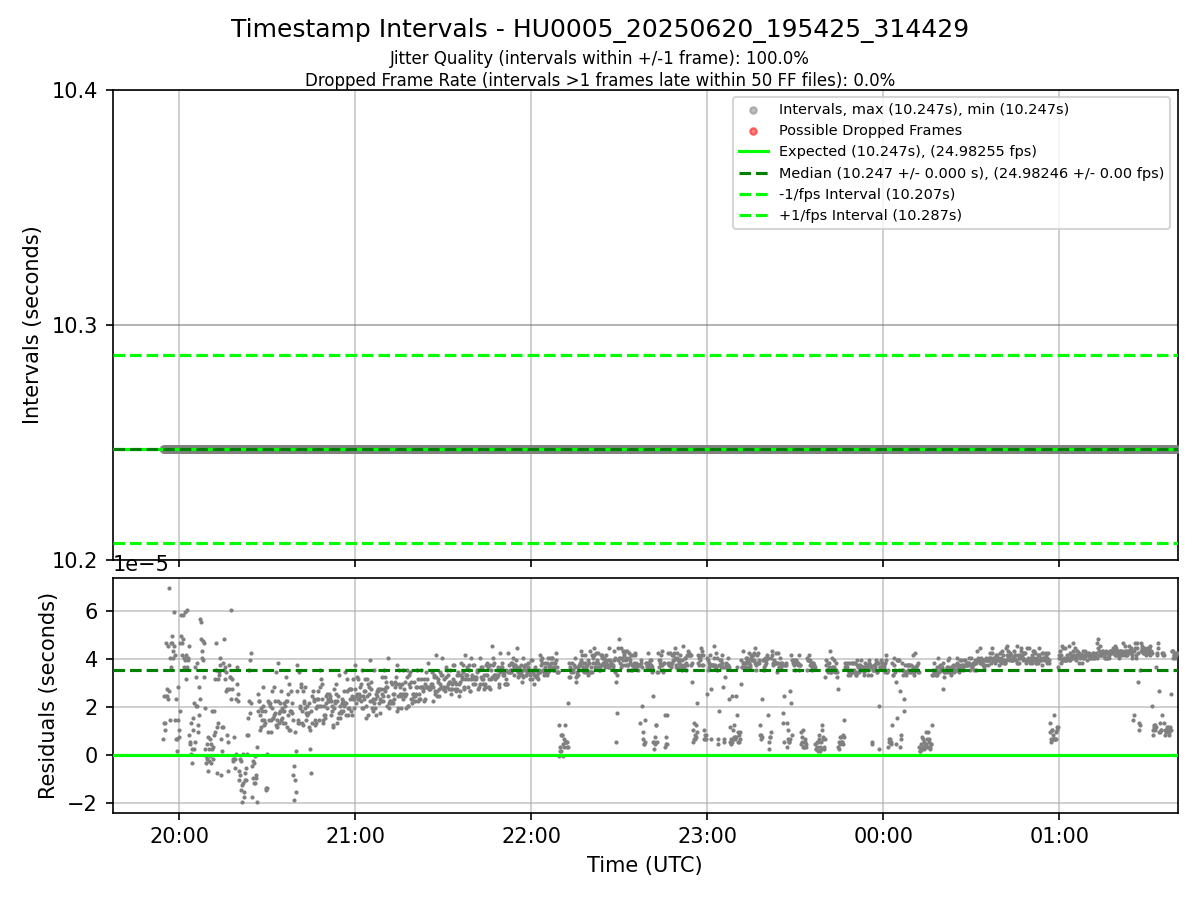
Task: Click the gray dot marker for Intervals in legend
Action: [754, 110]
